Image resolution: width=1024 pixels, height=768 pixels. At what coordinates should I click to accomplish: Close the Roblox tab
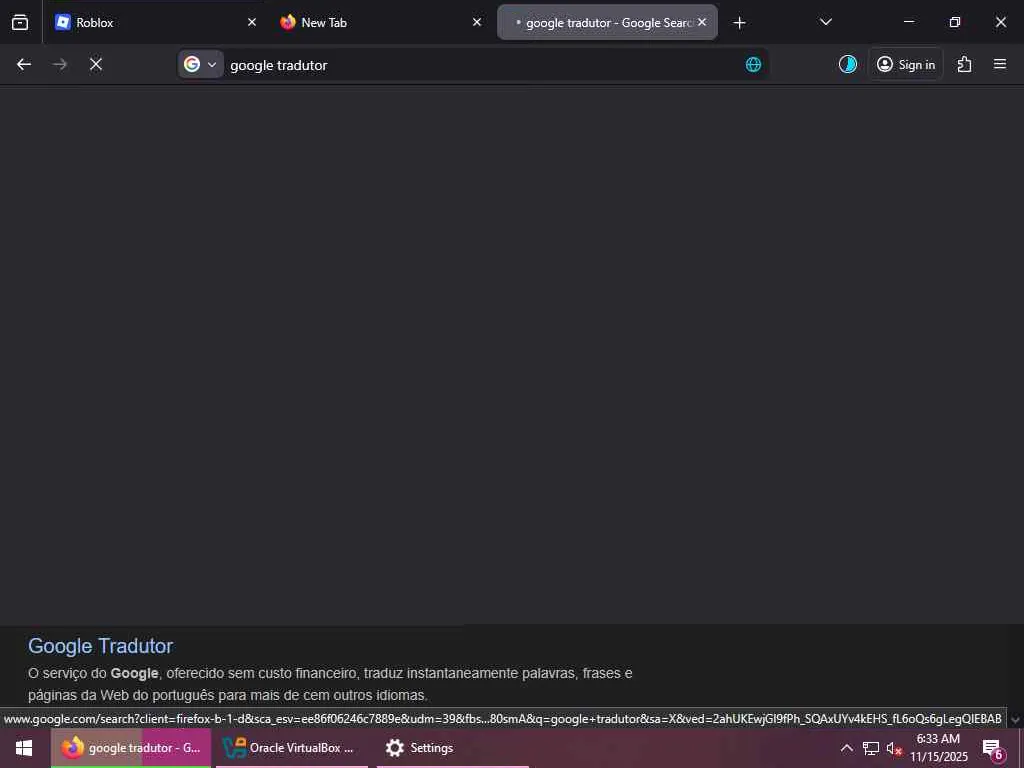(x=251, y=22)
